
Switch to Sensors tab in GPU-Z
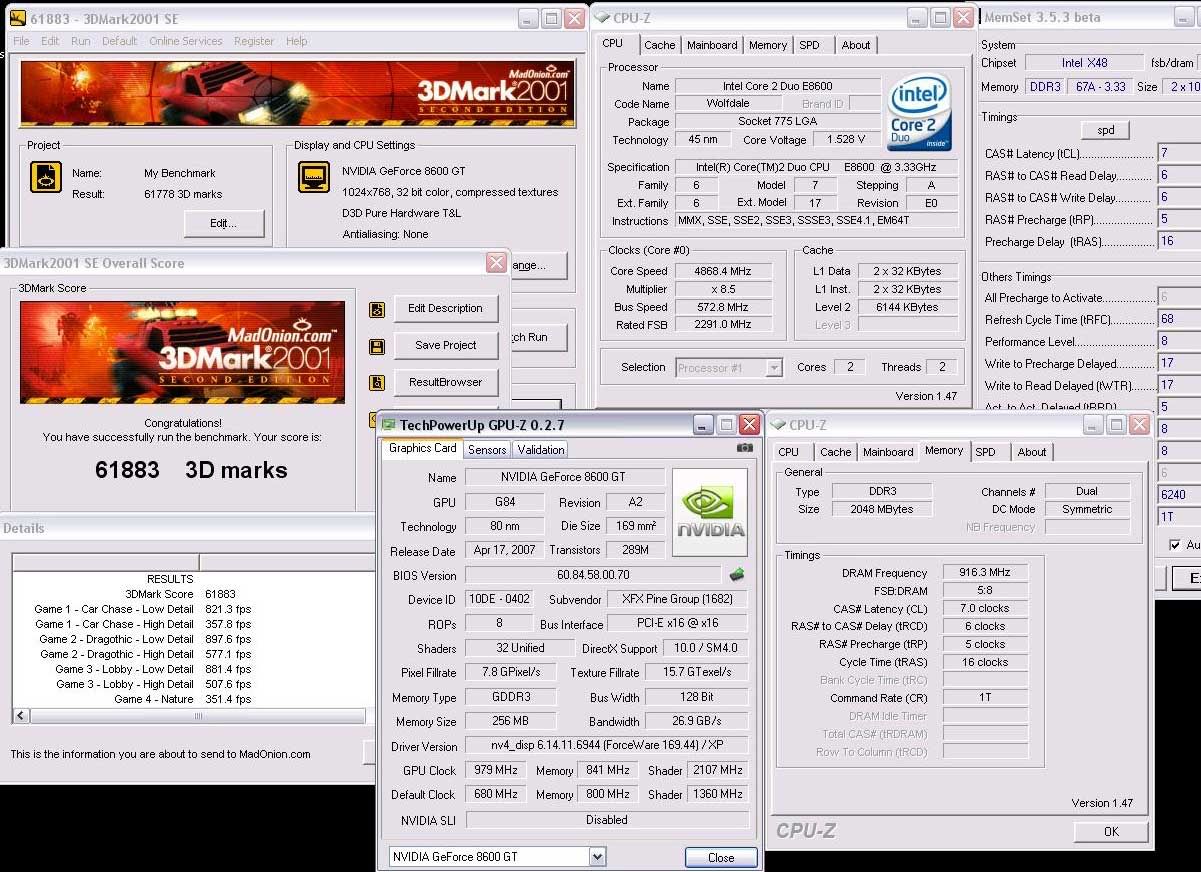point(487,450)
